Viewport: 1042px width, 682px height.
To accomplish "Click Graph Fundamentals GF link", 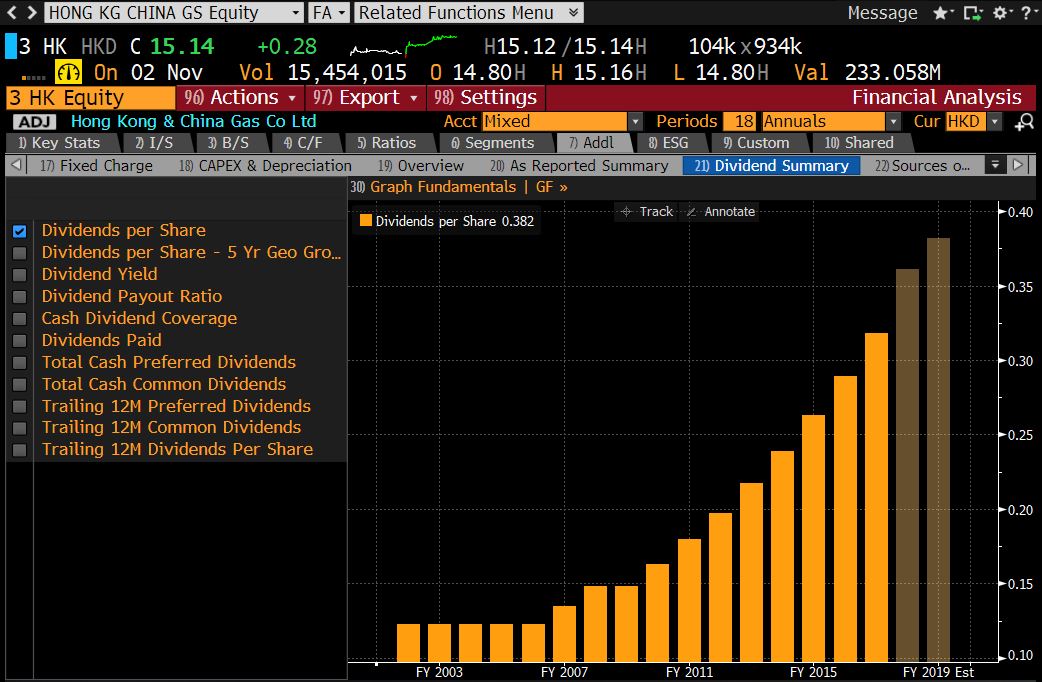I will tap(459, 187).
